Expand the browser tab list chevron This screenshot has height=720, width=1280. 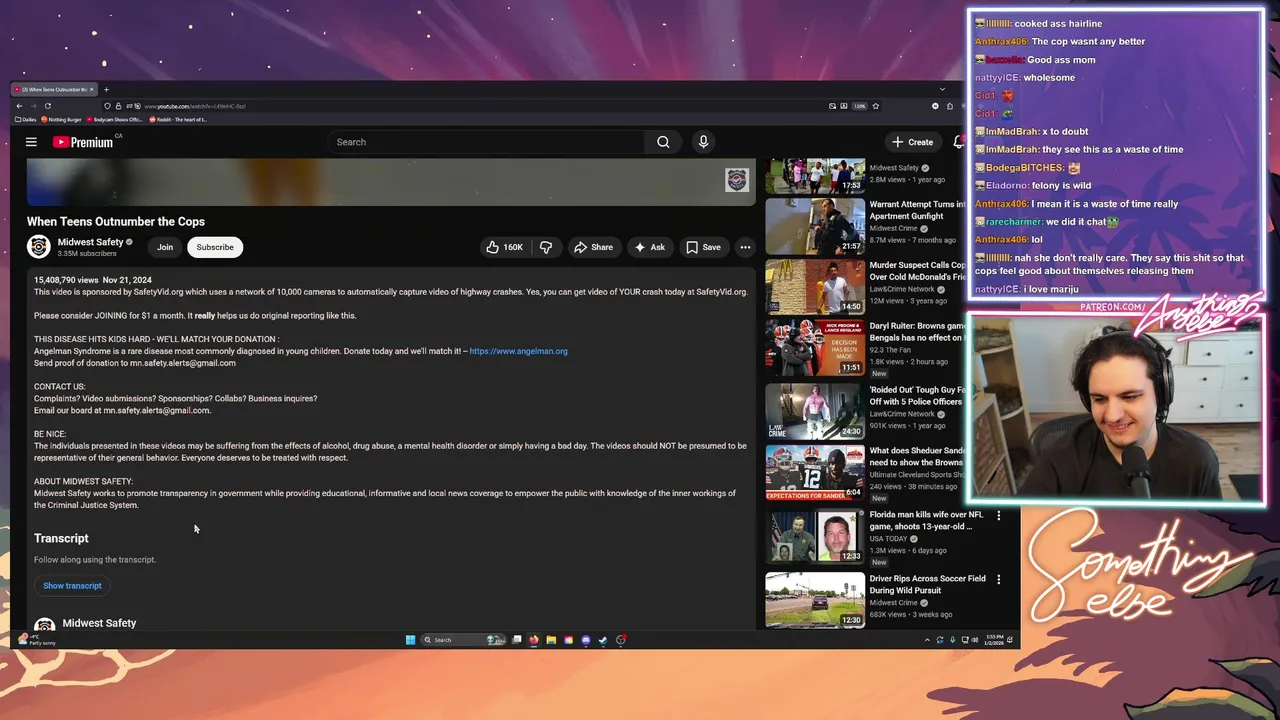coord(942,89)
